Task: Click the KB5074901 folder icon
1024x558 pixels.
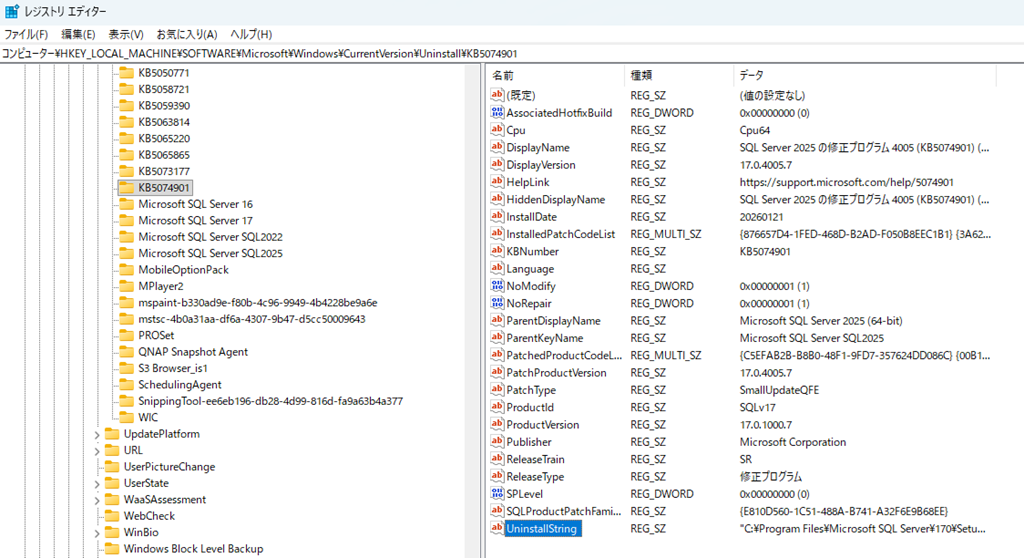Action: tap(126, 187)
